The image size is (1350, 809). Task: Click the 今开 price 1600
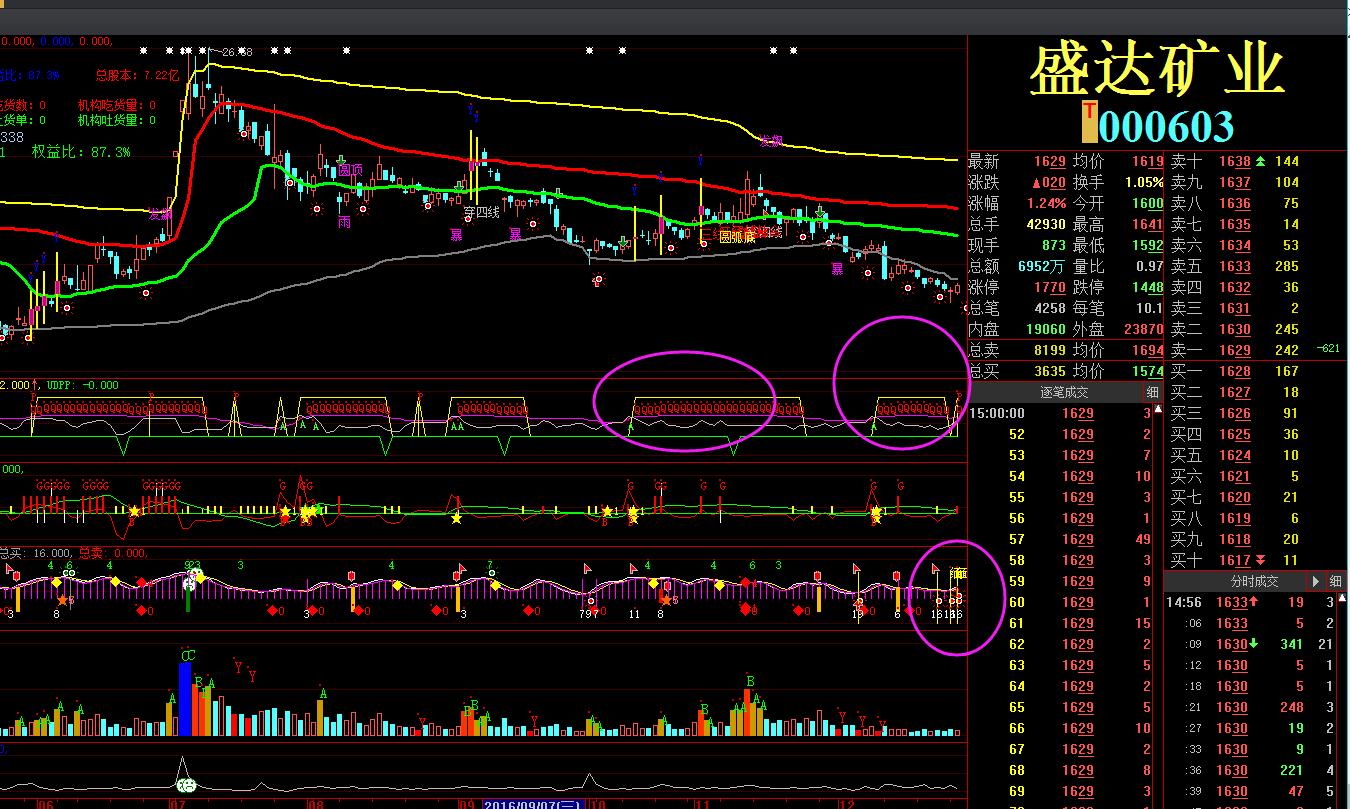click(1147, 203)
